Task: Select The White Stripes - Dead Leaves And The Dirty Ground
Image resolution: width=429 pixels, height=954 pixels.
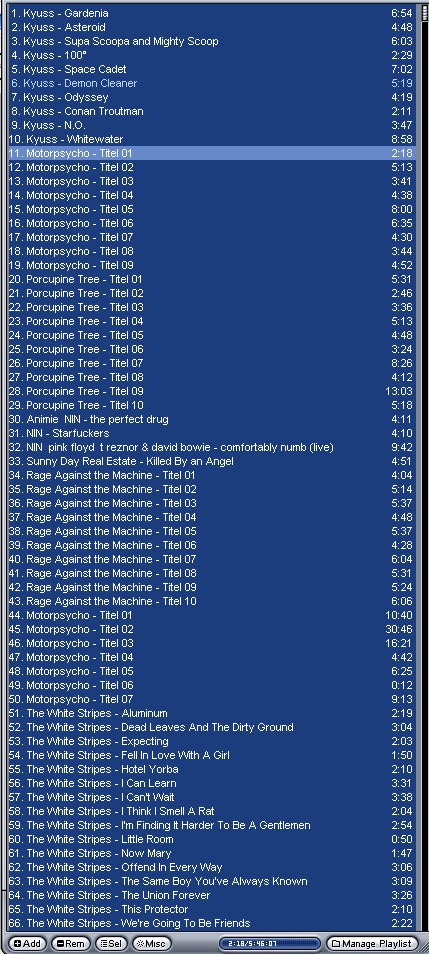Action: [x=212, y=726]
